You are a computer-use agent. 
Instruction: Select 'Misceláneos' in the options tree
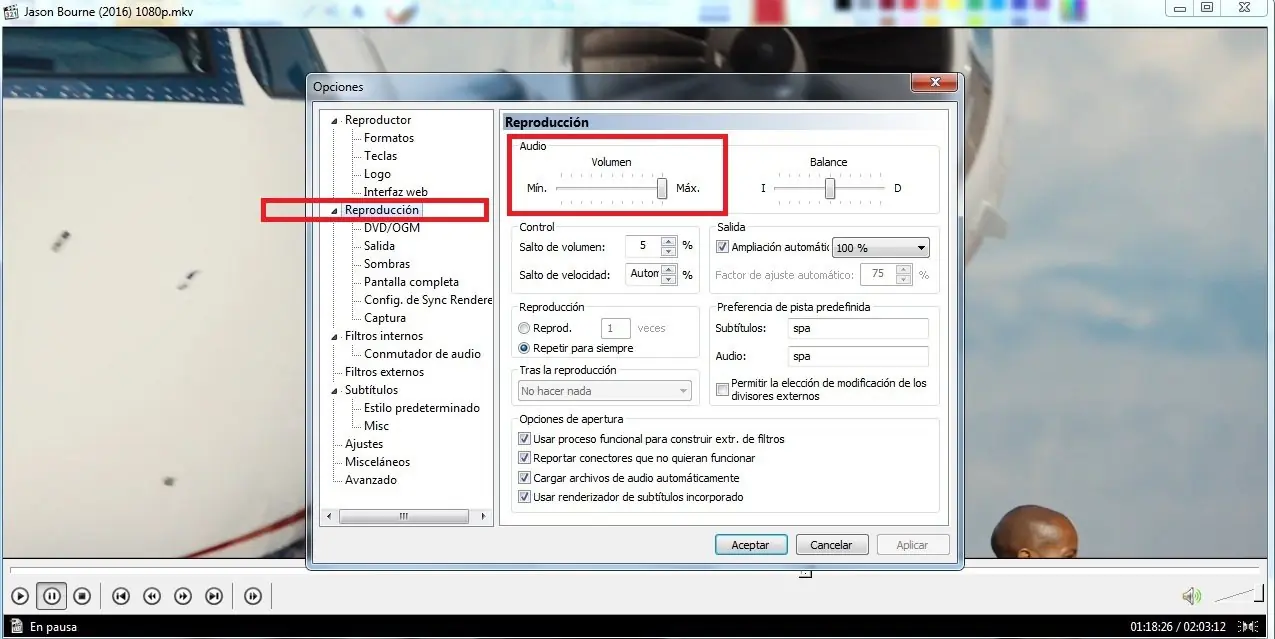click(x=377, y=462)
